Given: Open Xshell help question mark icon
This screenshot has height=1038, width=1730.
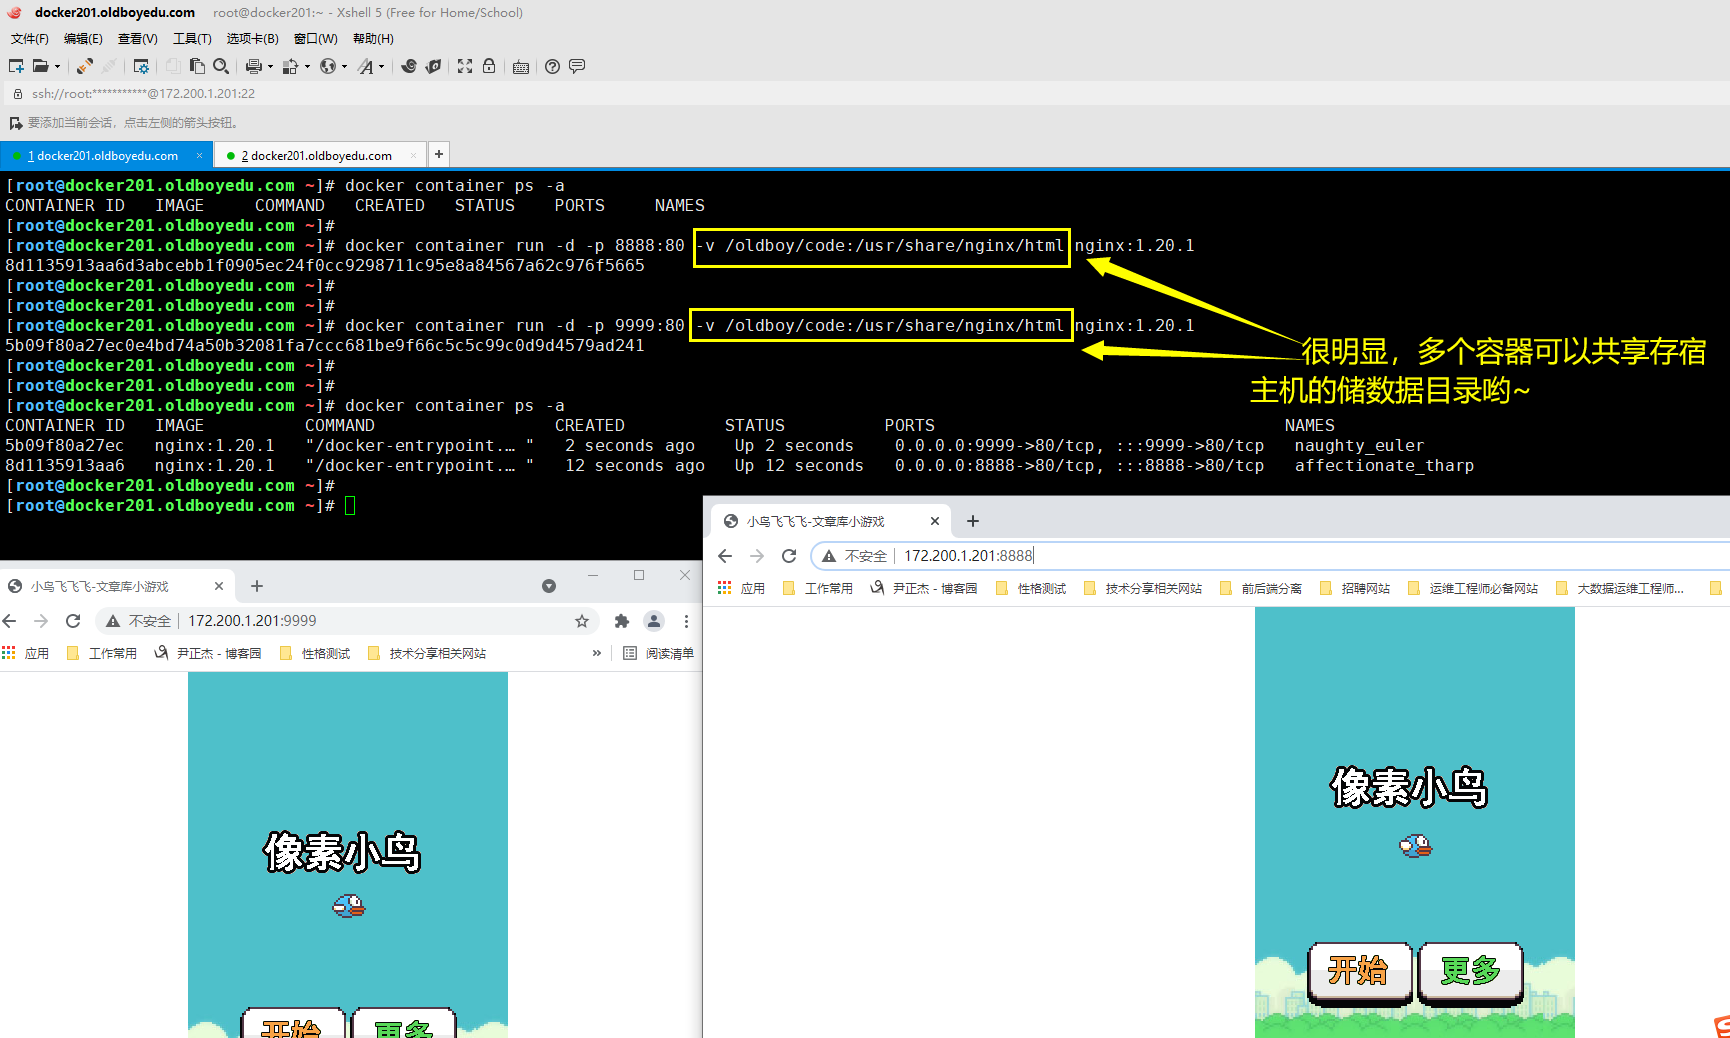Looking at the screenshot, I should (x=552, y=66).
